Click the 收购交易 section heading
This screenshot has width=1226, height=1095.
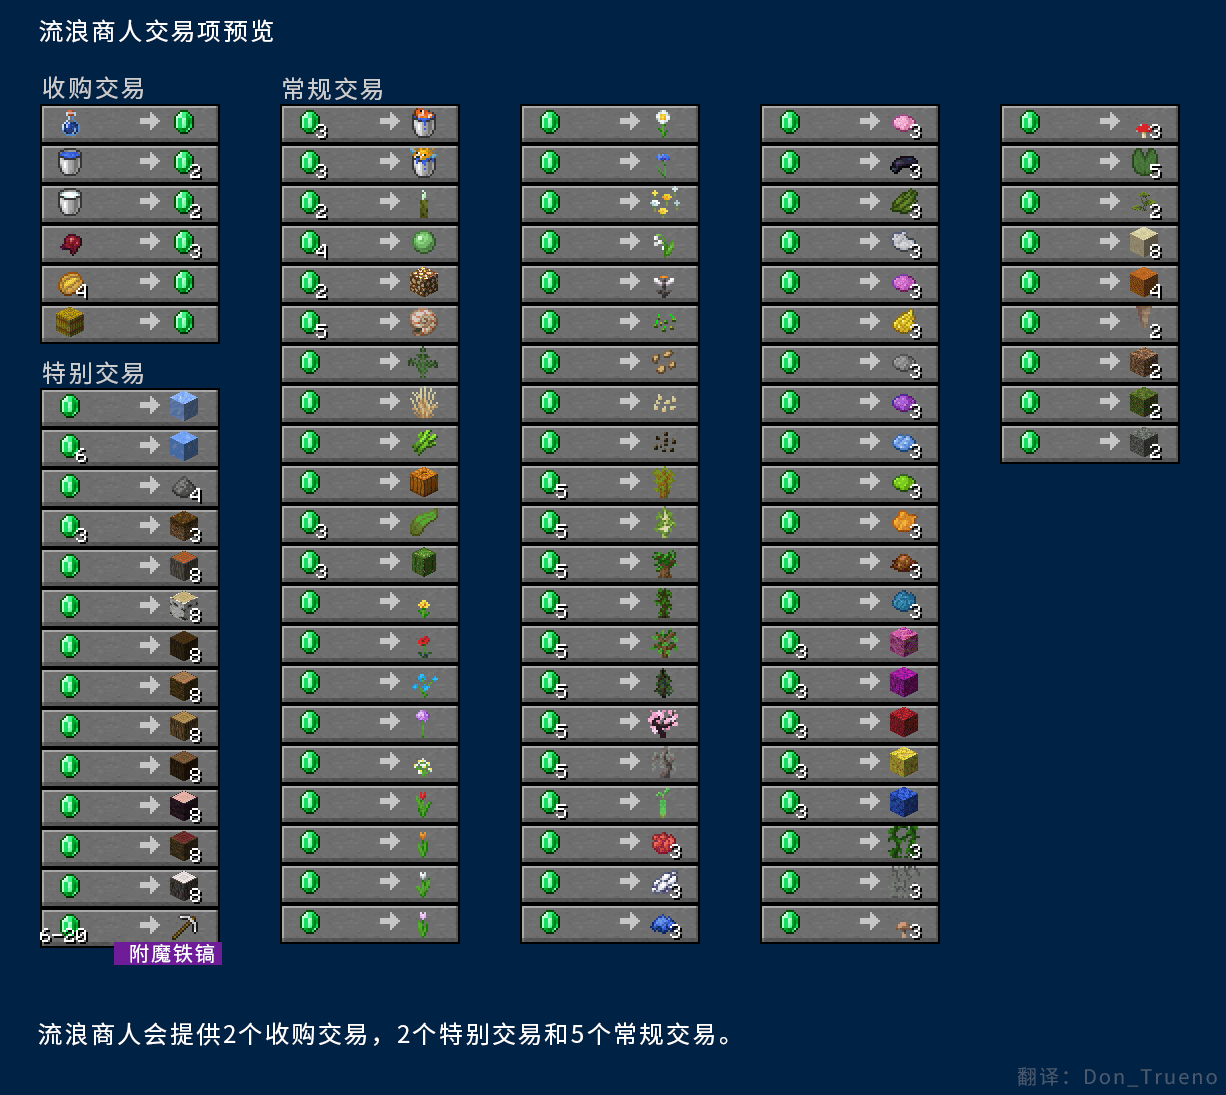(93, 88)
